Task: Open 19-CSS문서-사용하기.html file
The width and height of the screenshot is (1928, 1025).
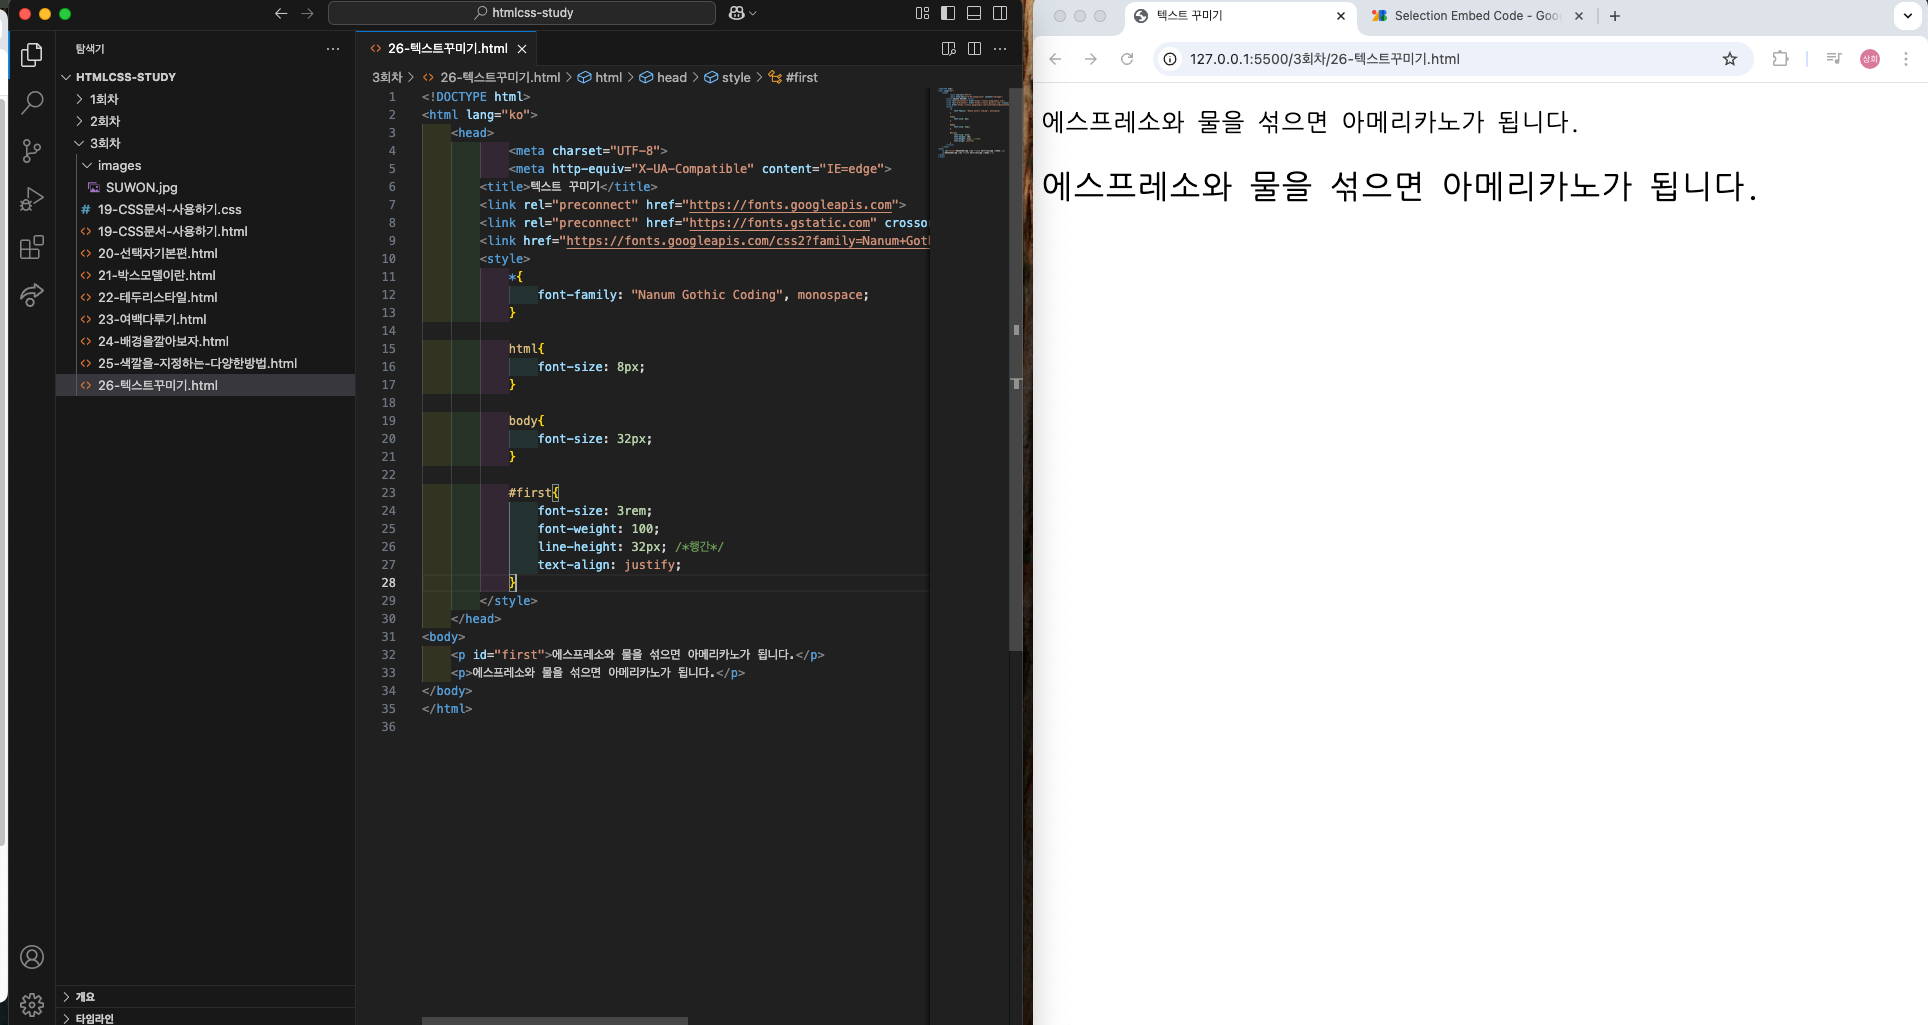Action: click(x=206, y=231)
